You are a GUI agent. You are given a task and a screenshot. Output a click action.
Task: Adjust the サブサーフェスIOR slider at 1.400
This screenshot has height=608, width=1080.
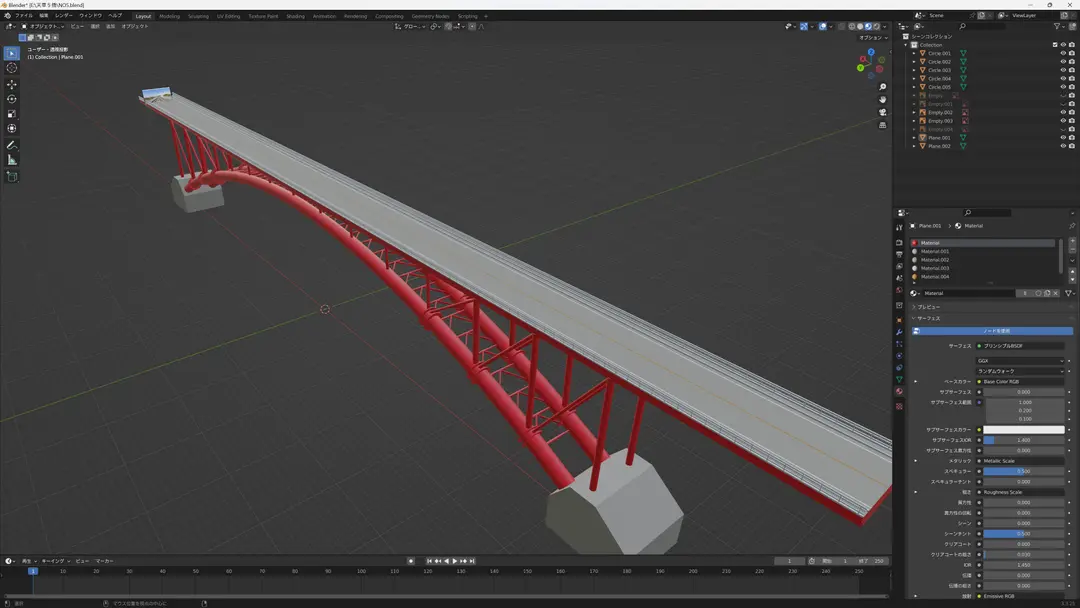[1024, 440]
